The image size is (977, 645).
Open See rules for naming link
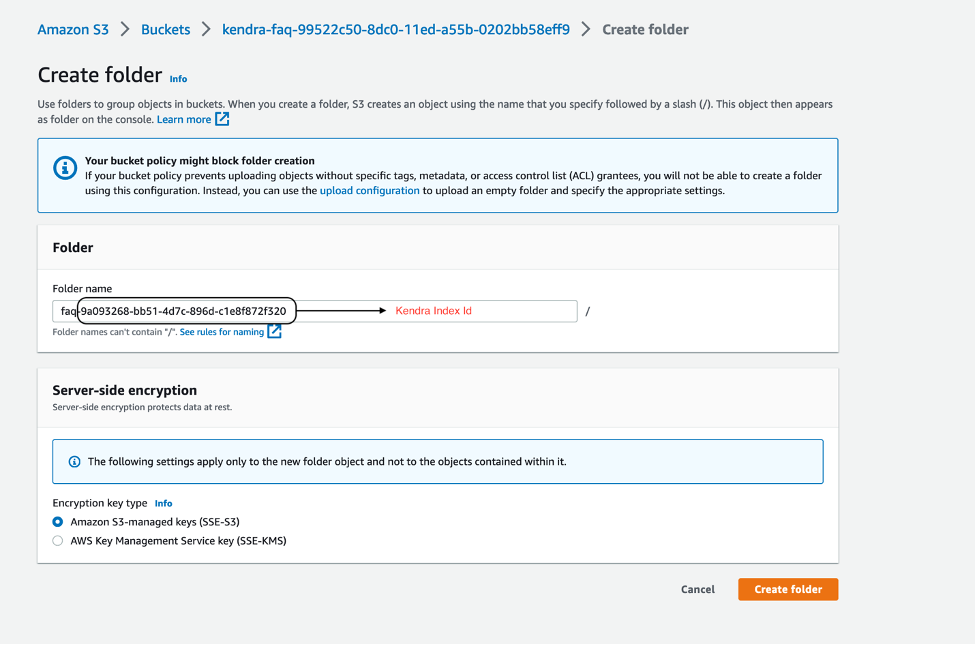(222, 332)
